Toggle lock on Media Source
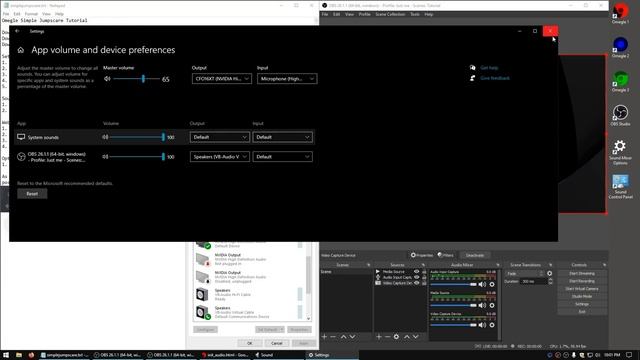 pos(424,271)
